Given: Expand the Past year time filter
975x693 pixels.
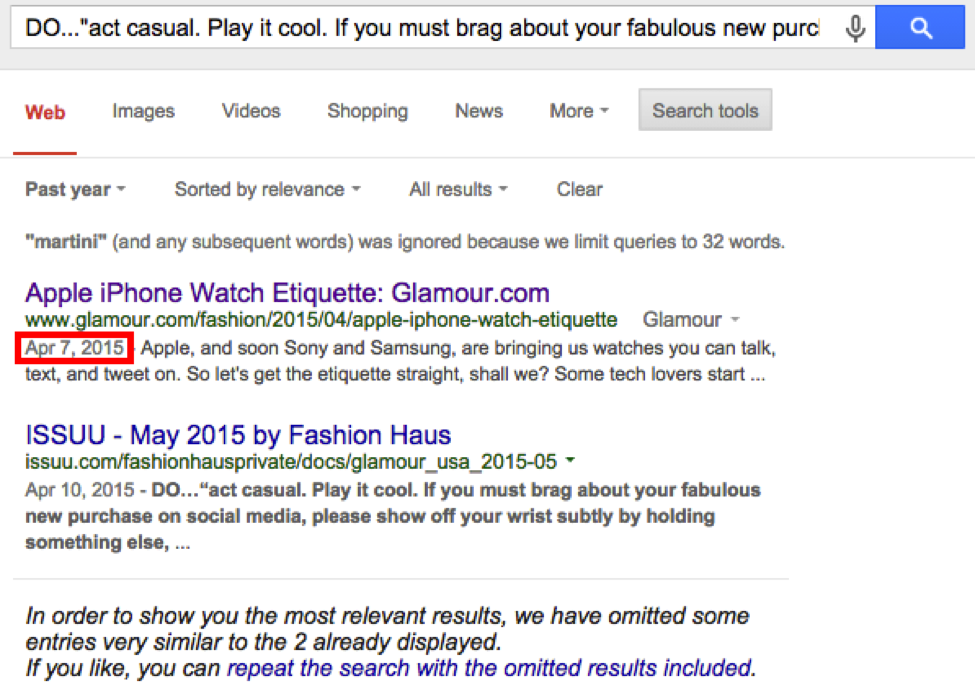Looking at the screenshot, I should 75,189.
